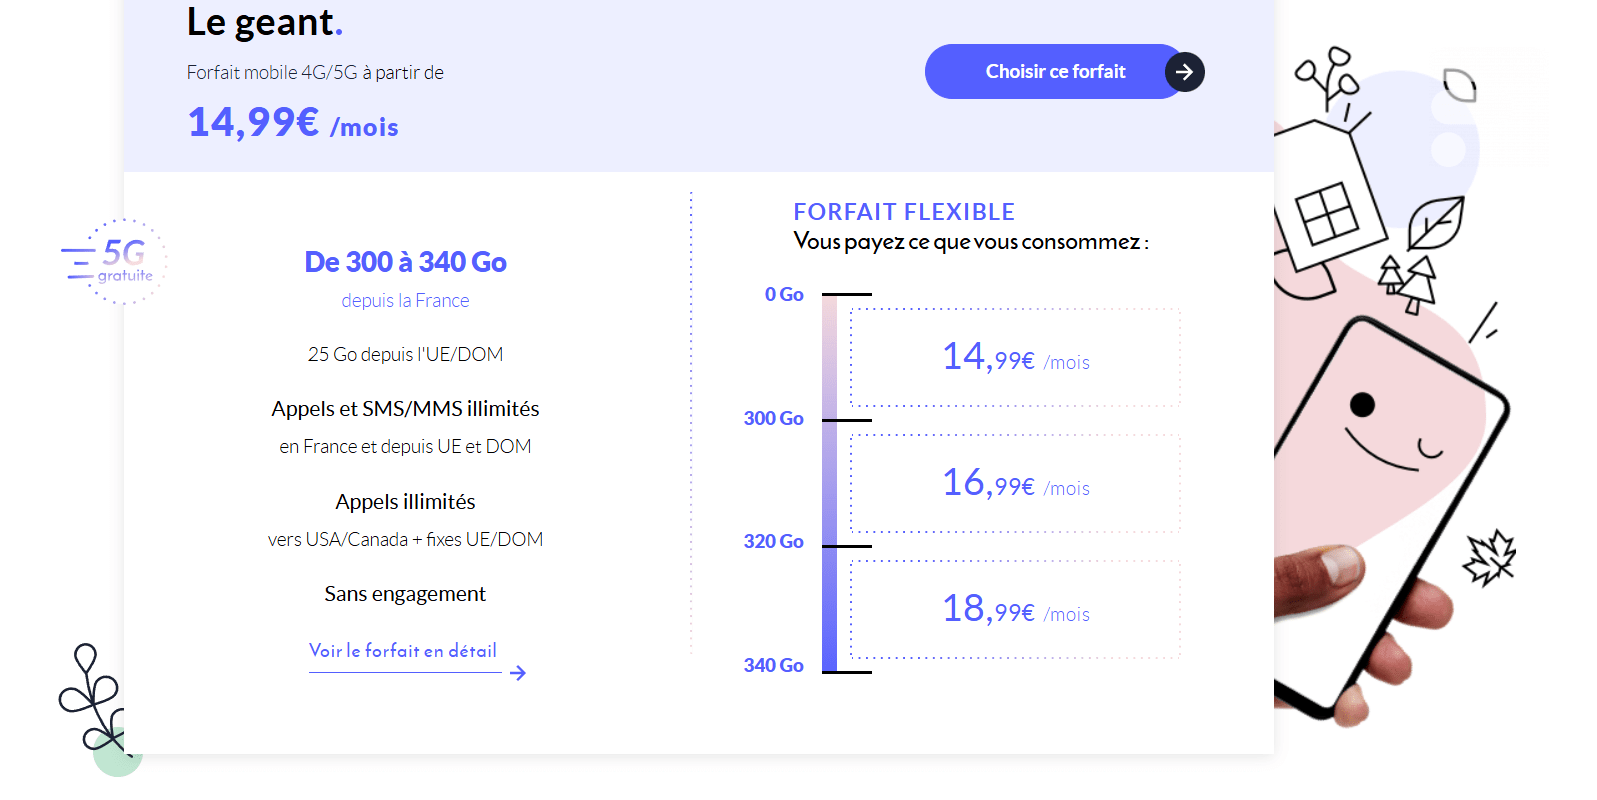Viewport: 1597px width, 800px height.
Task: Select the 16,99€ per month tier box
Action: (1015, 484)
